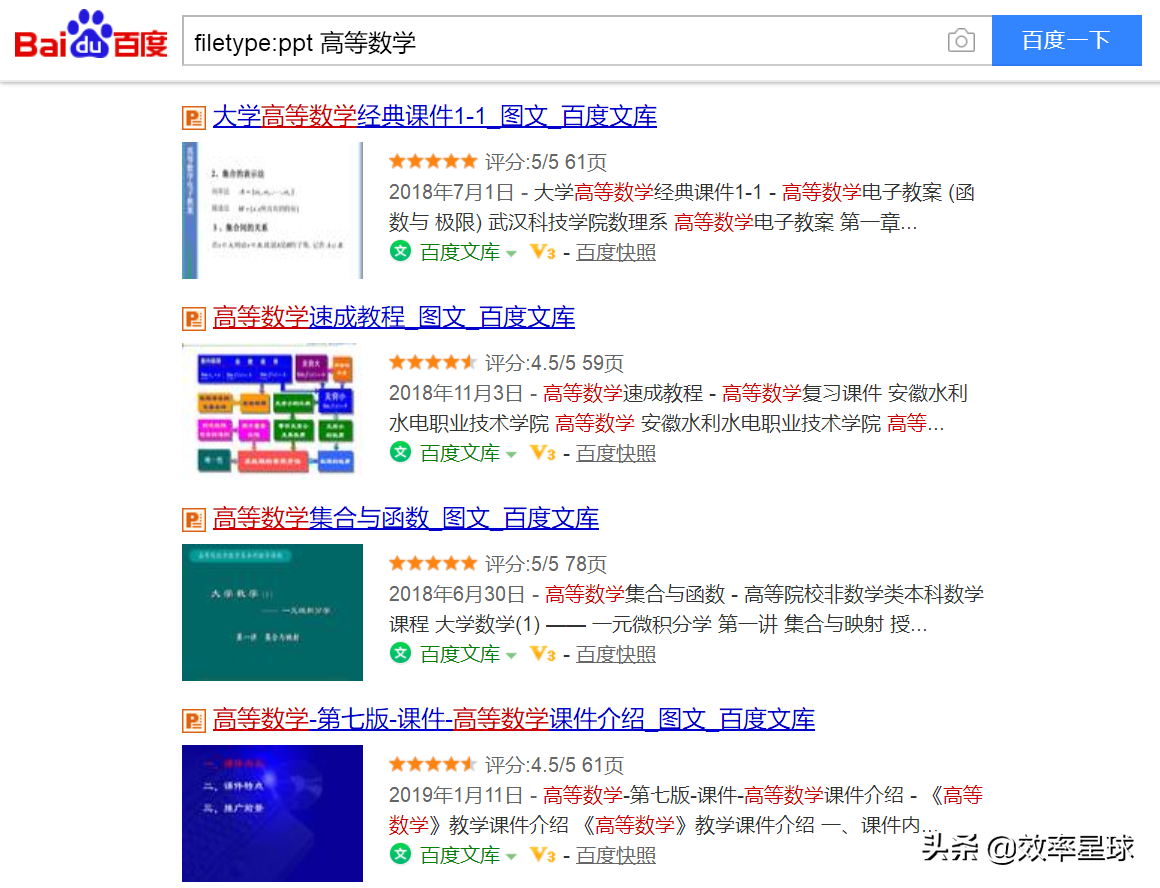Screen dimensions: 1160x888
Task: Expand 百度文库 dropdown arrow in 2018年7月1日 result
Action: click(x=511, y=254)
